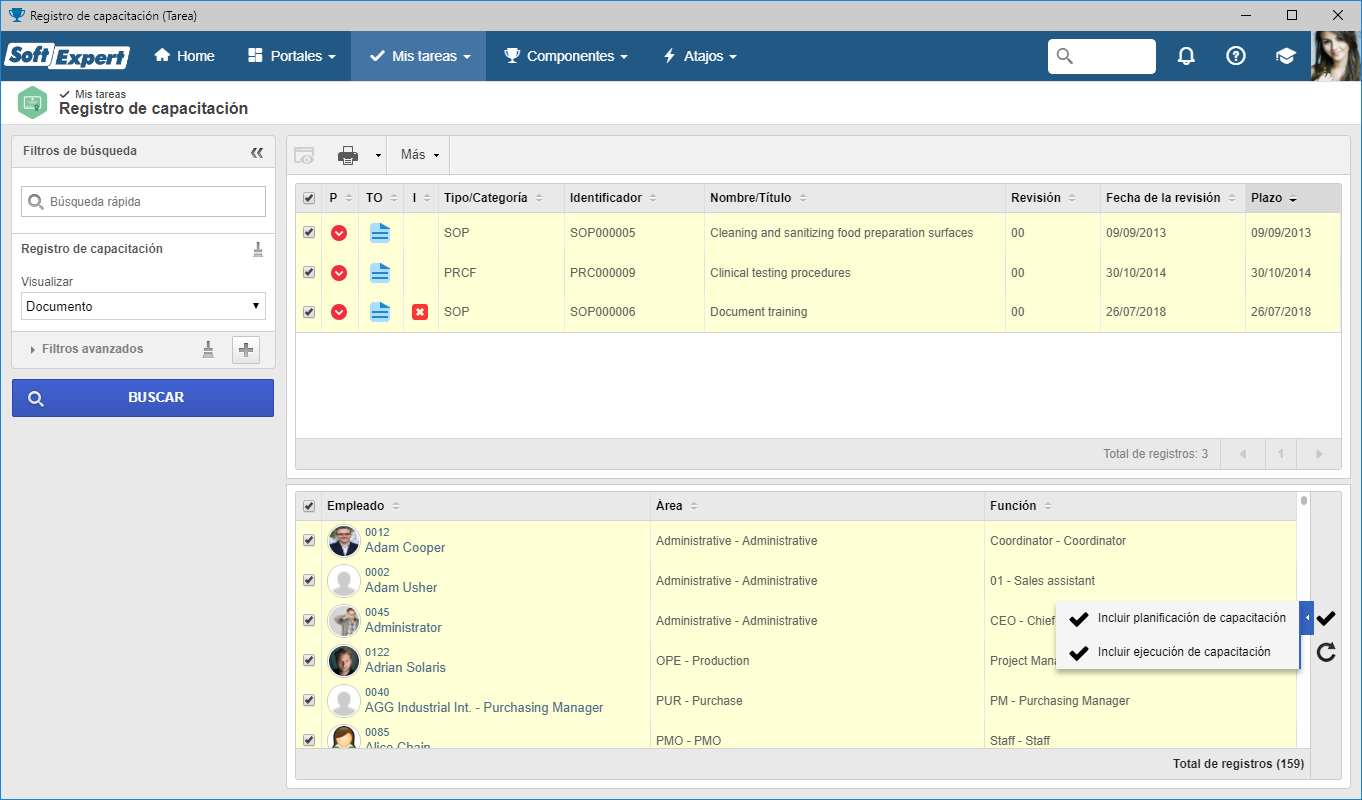Screen dimensions: 1362x800
Task: Open the notifications bell
Action: point(1186,56)
